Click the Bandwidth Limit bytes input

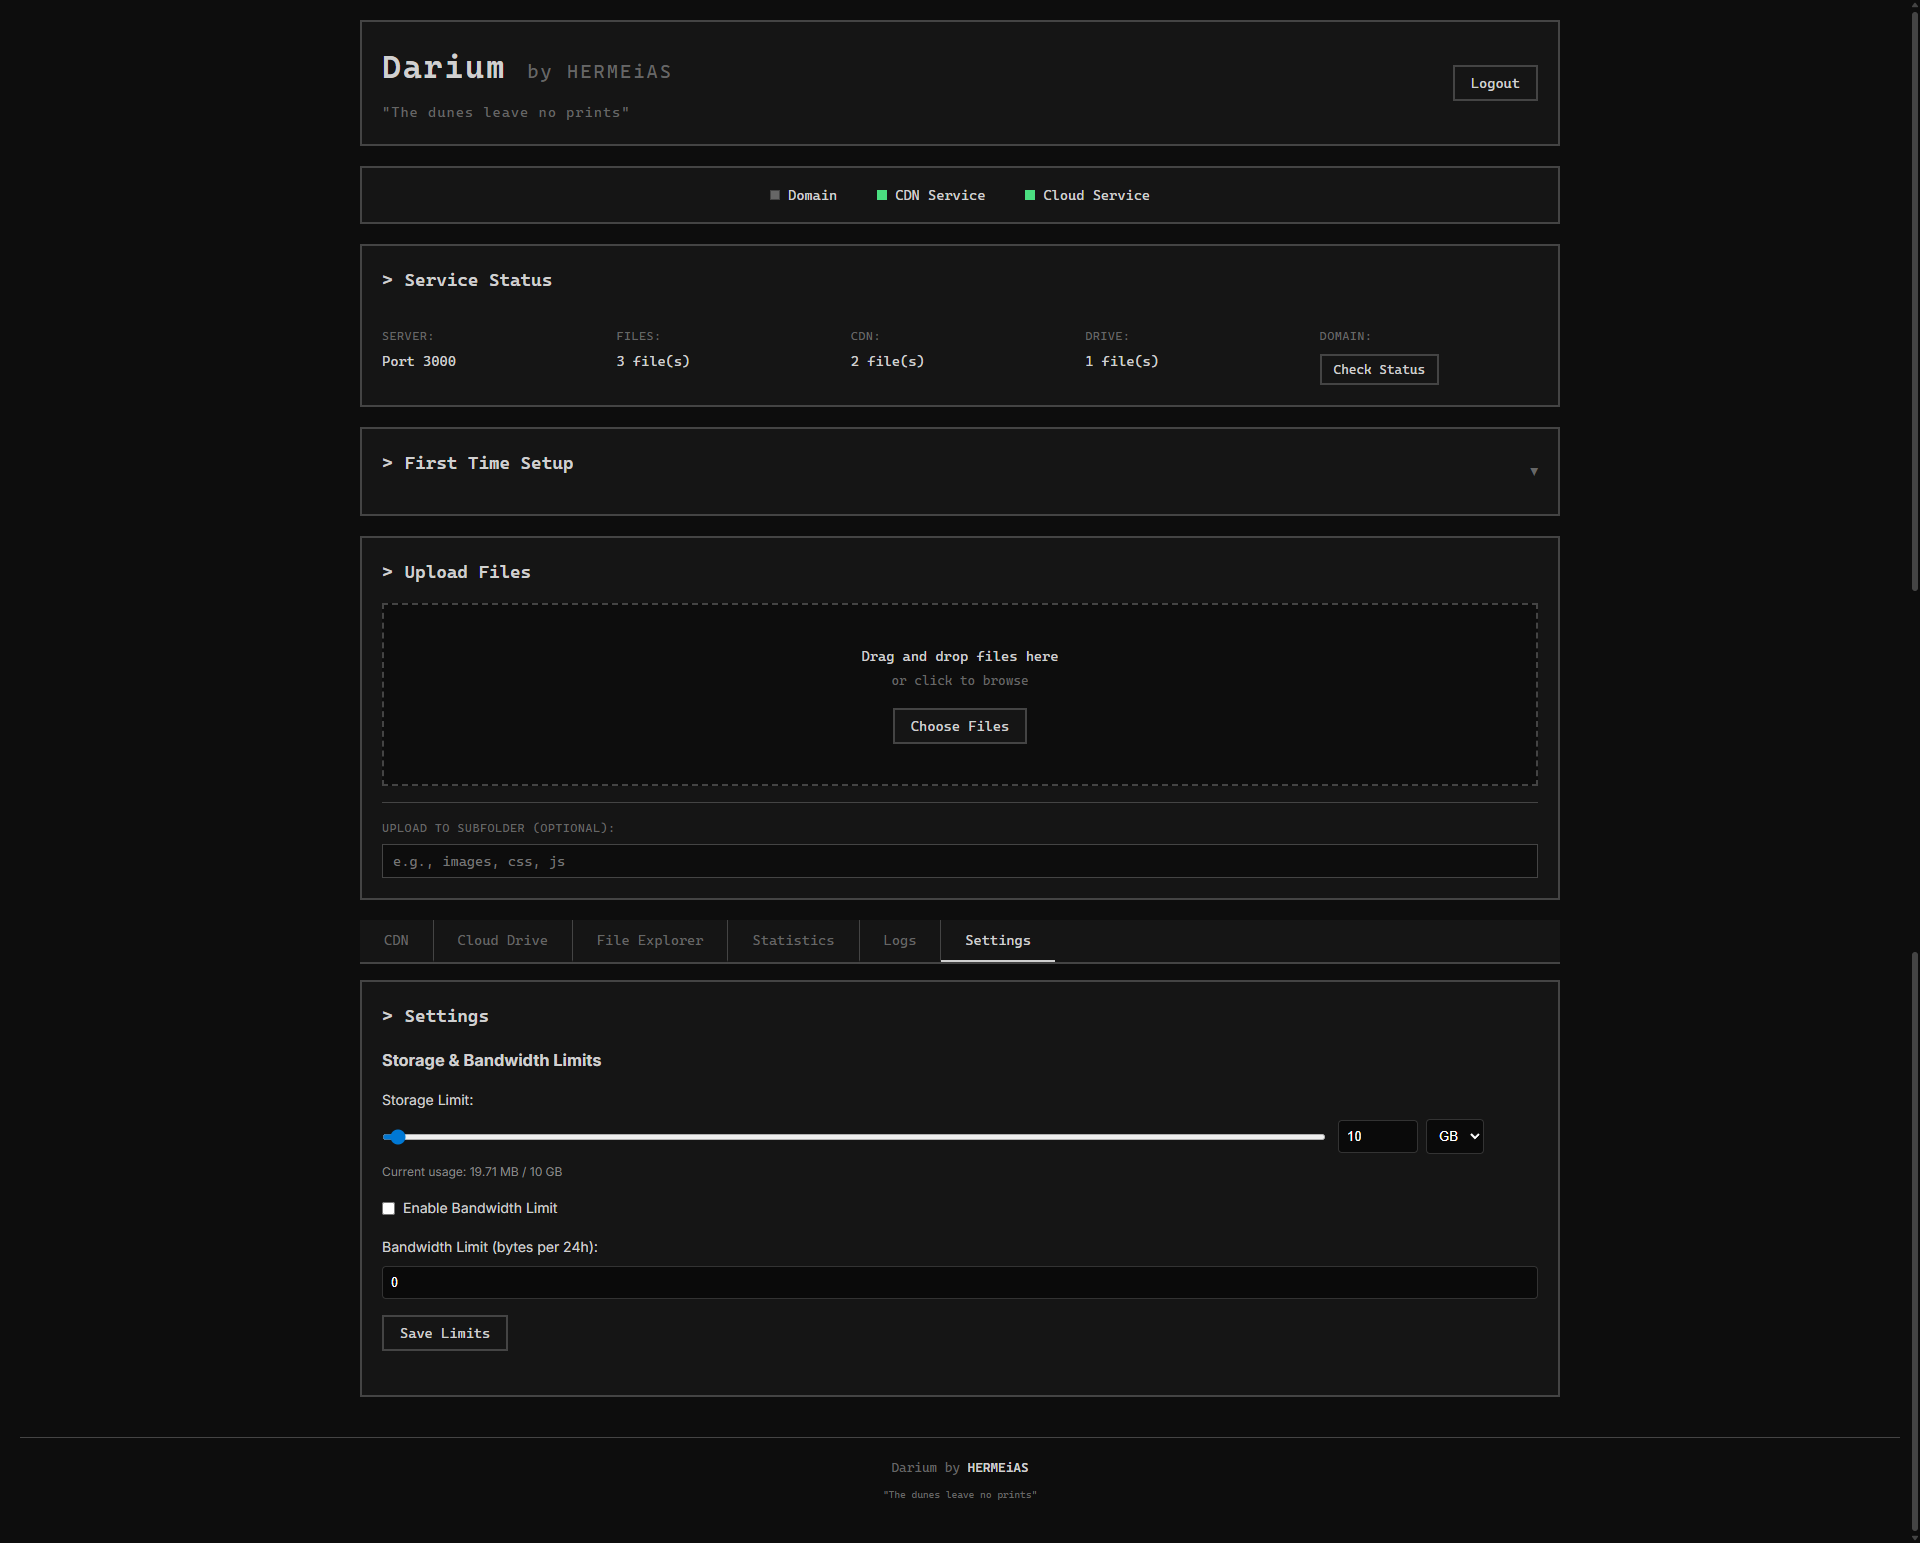959,1282
